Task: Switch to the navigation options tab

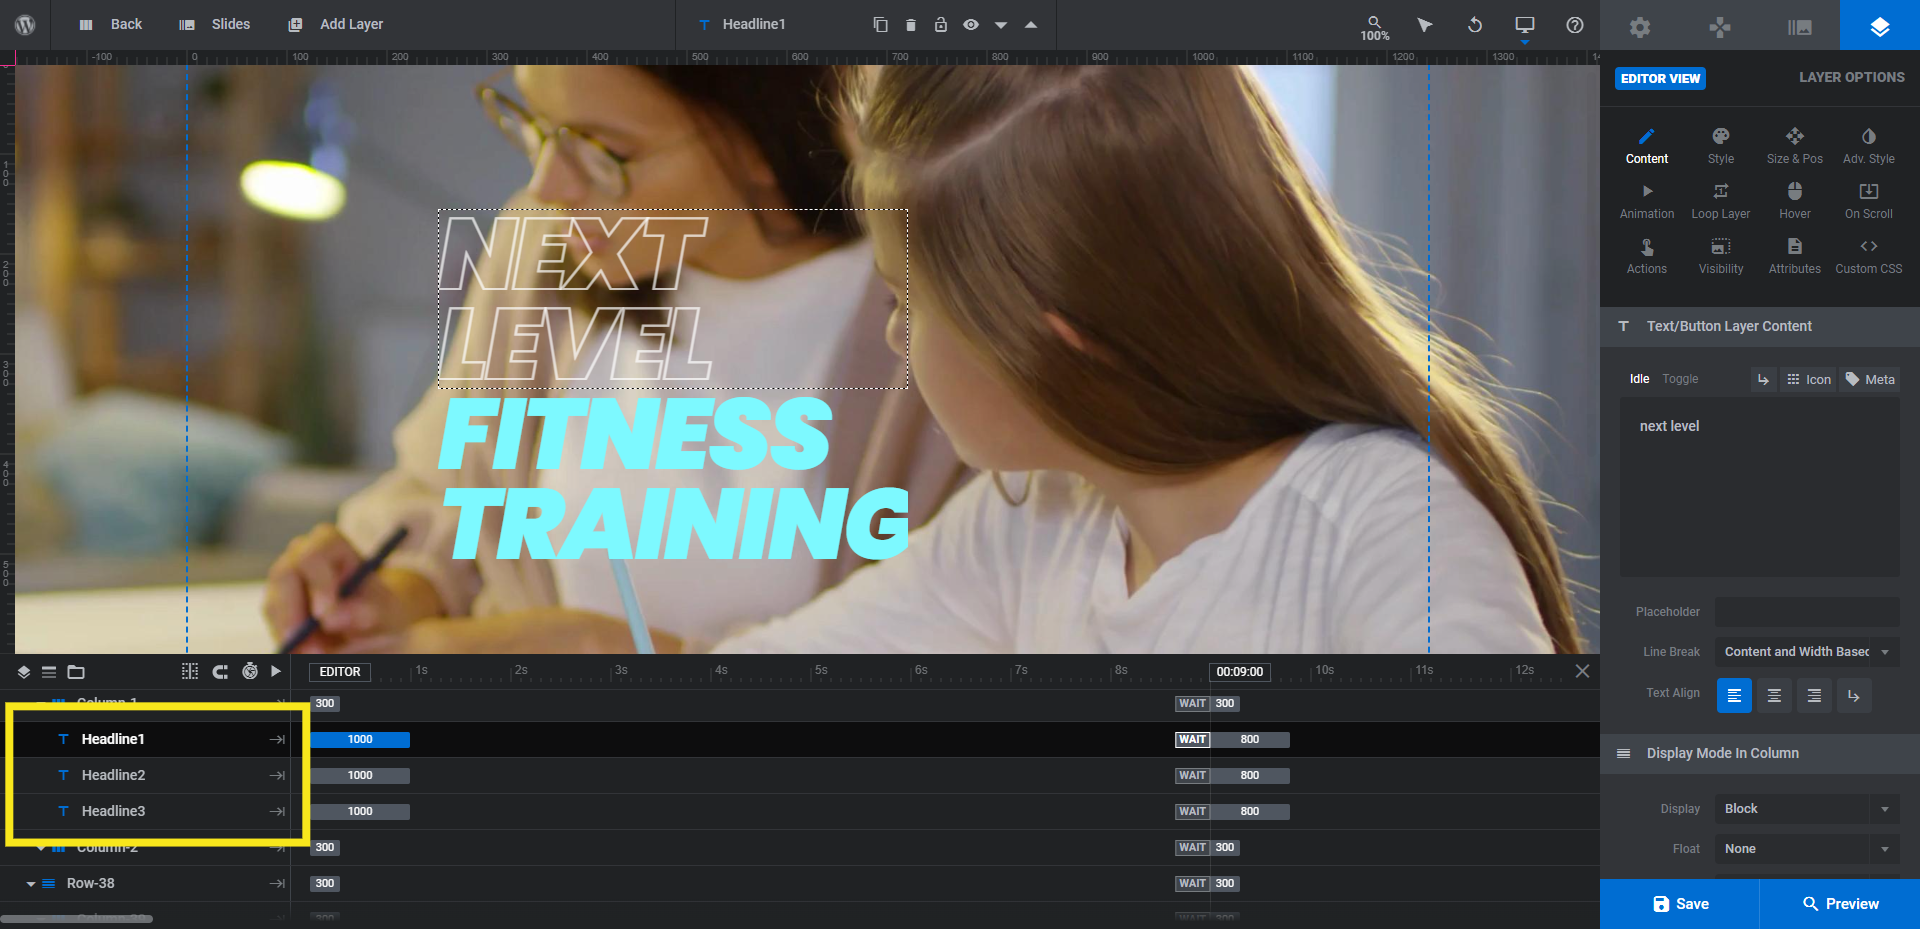Action: pyautogui.click(x=1720, y=26)
